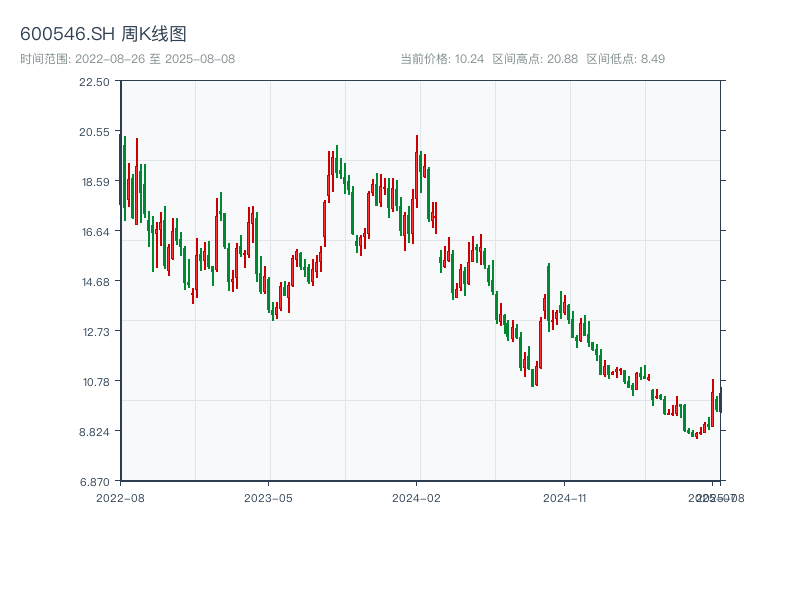The image size is (800, 600).
Task: Click x-axis label 2023-05
Action: (268, 498)
